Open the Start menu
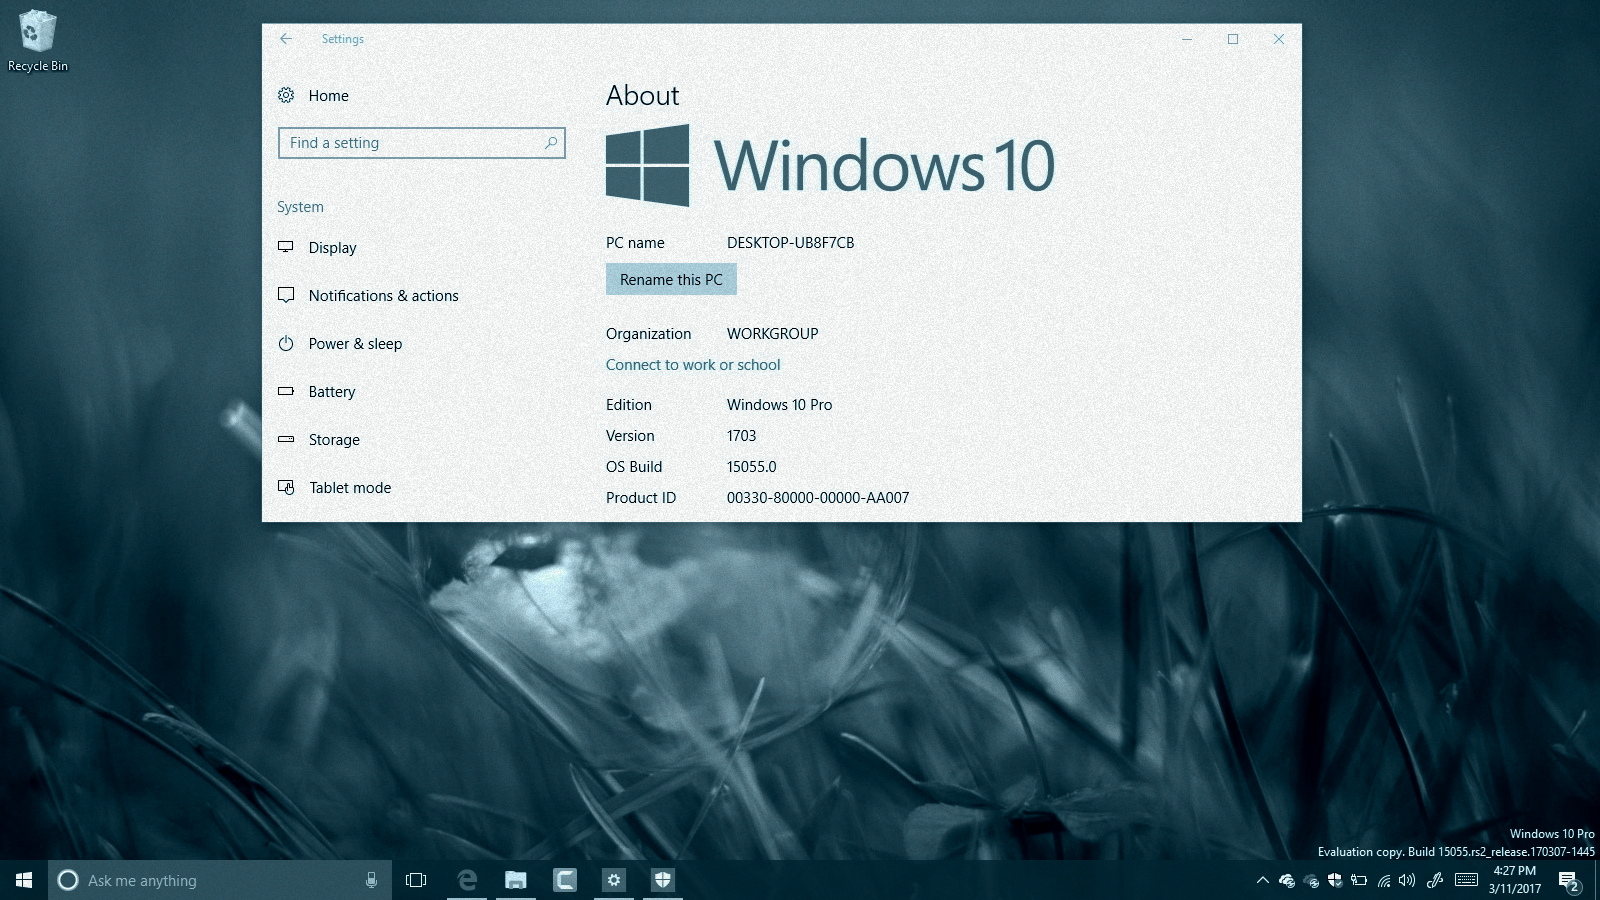Viewport: 1600px width, 900px height. [24, 880]
